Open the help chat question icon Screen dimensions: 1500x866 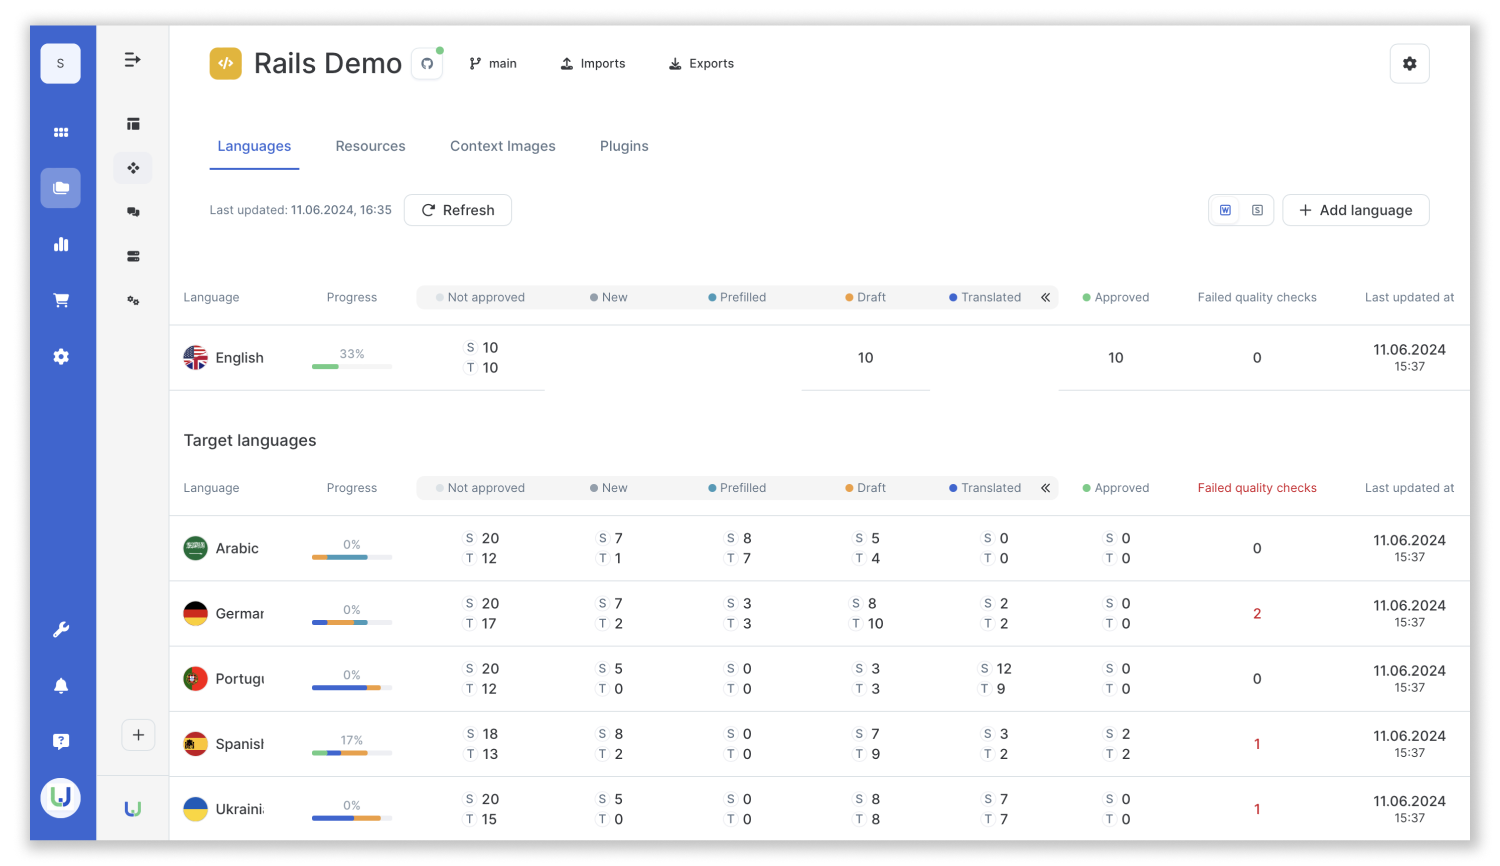(x=61, y=741)
